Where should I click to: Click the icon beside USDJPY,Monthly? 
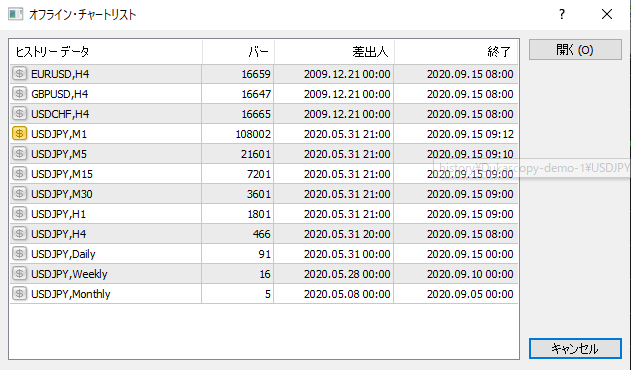click(x=19, y=294)
